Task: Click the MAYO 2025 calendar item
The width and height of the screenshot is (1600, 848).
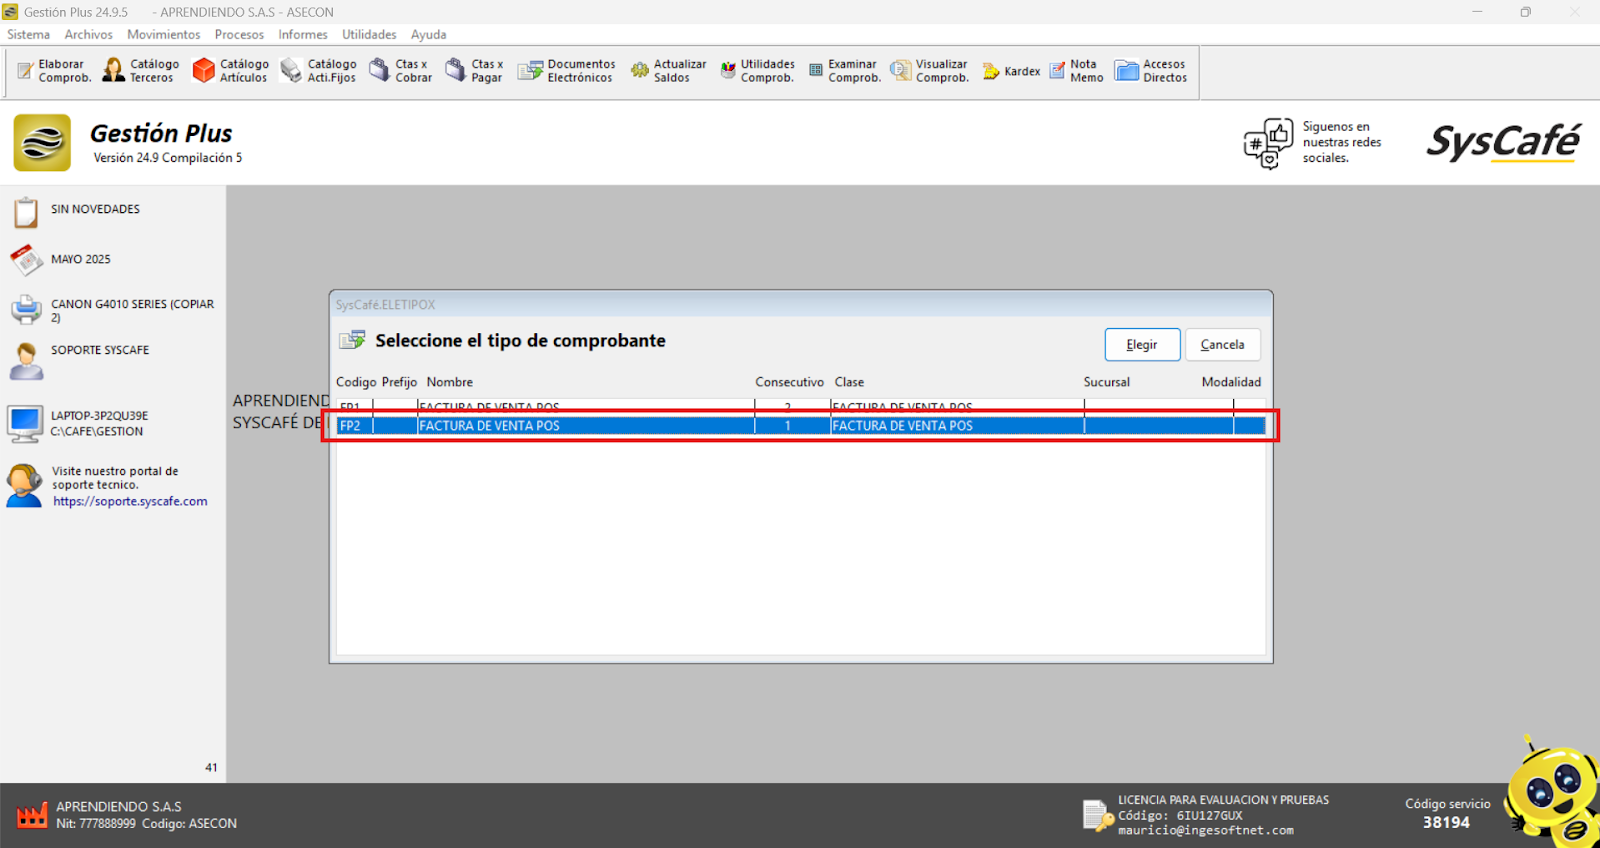Action: coord(80,259)
